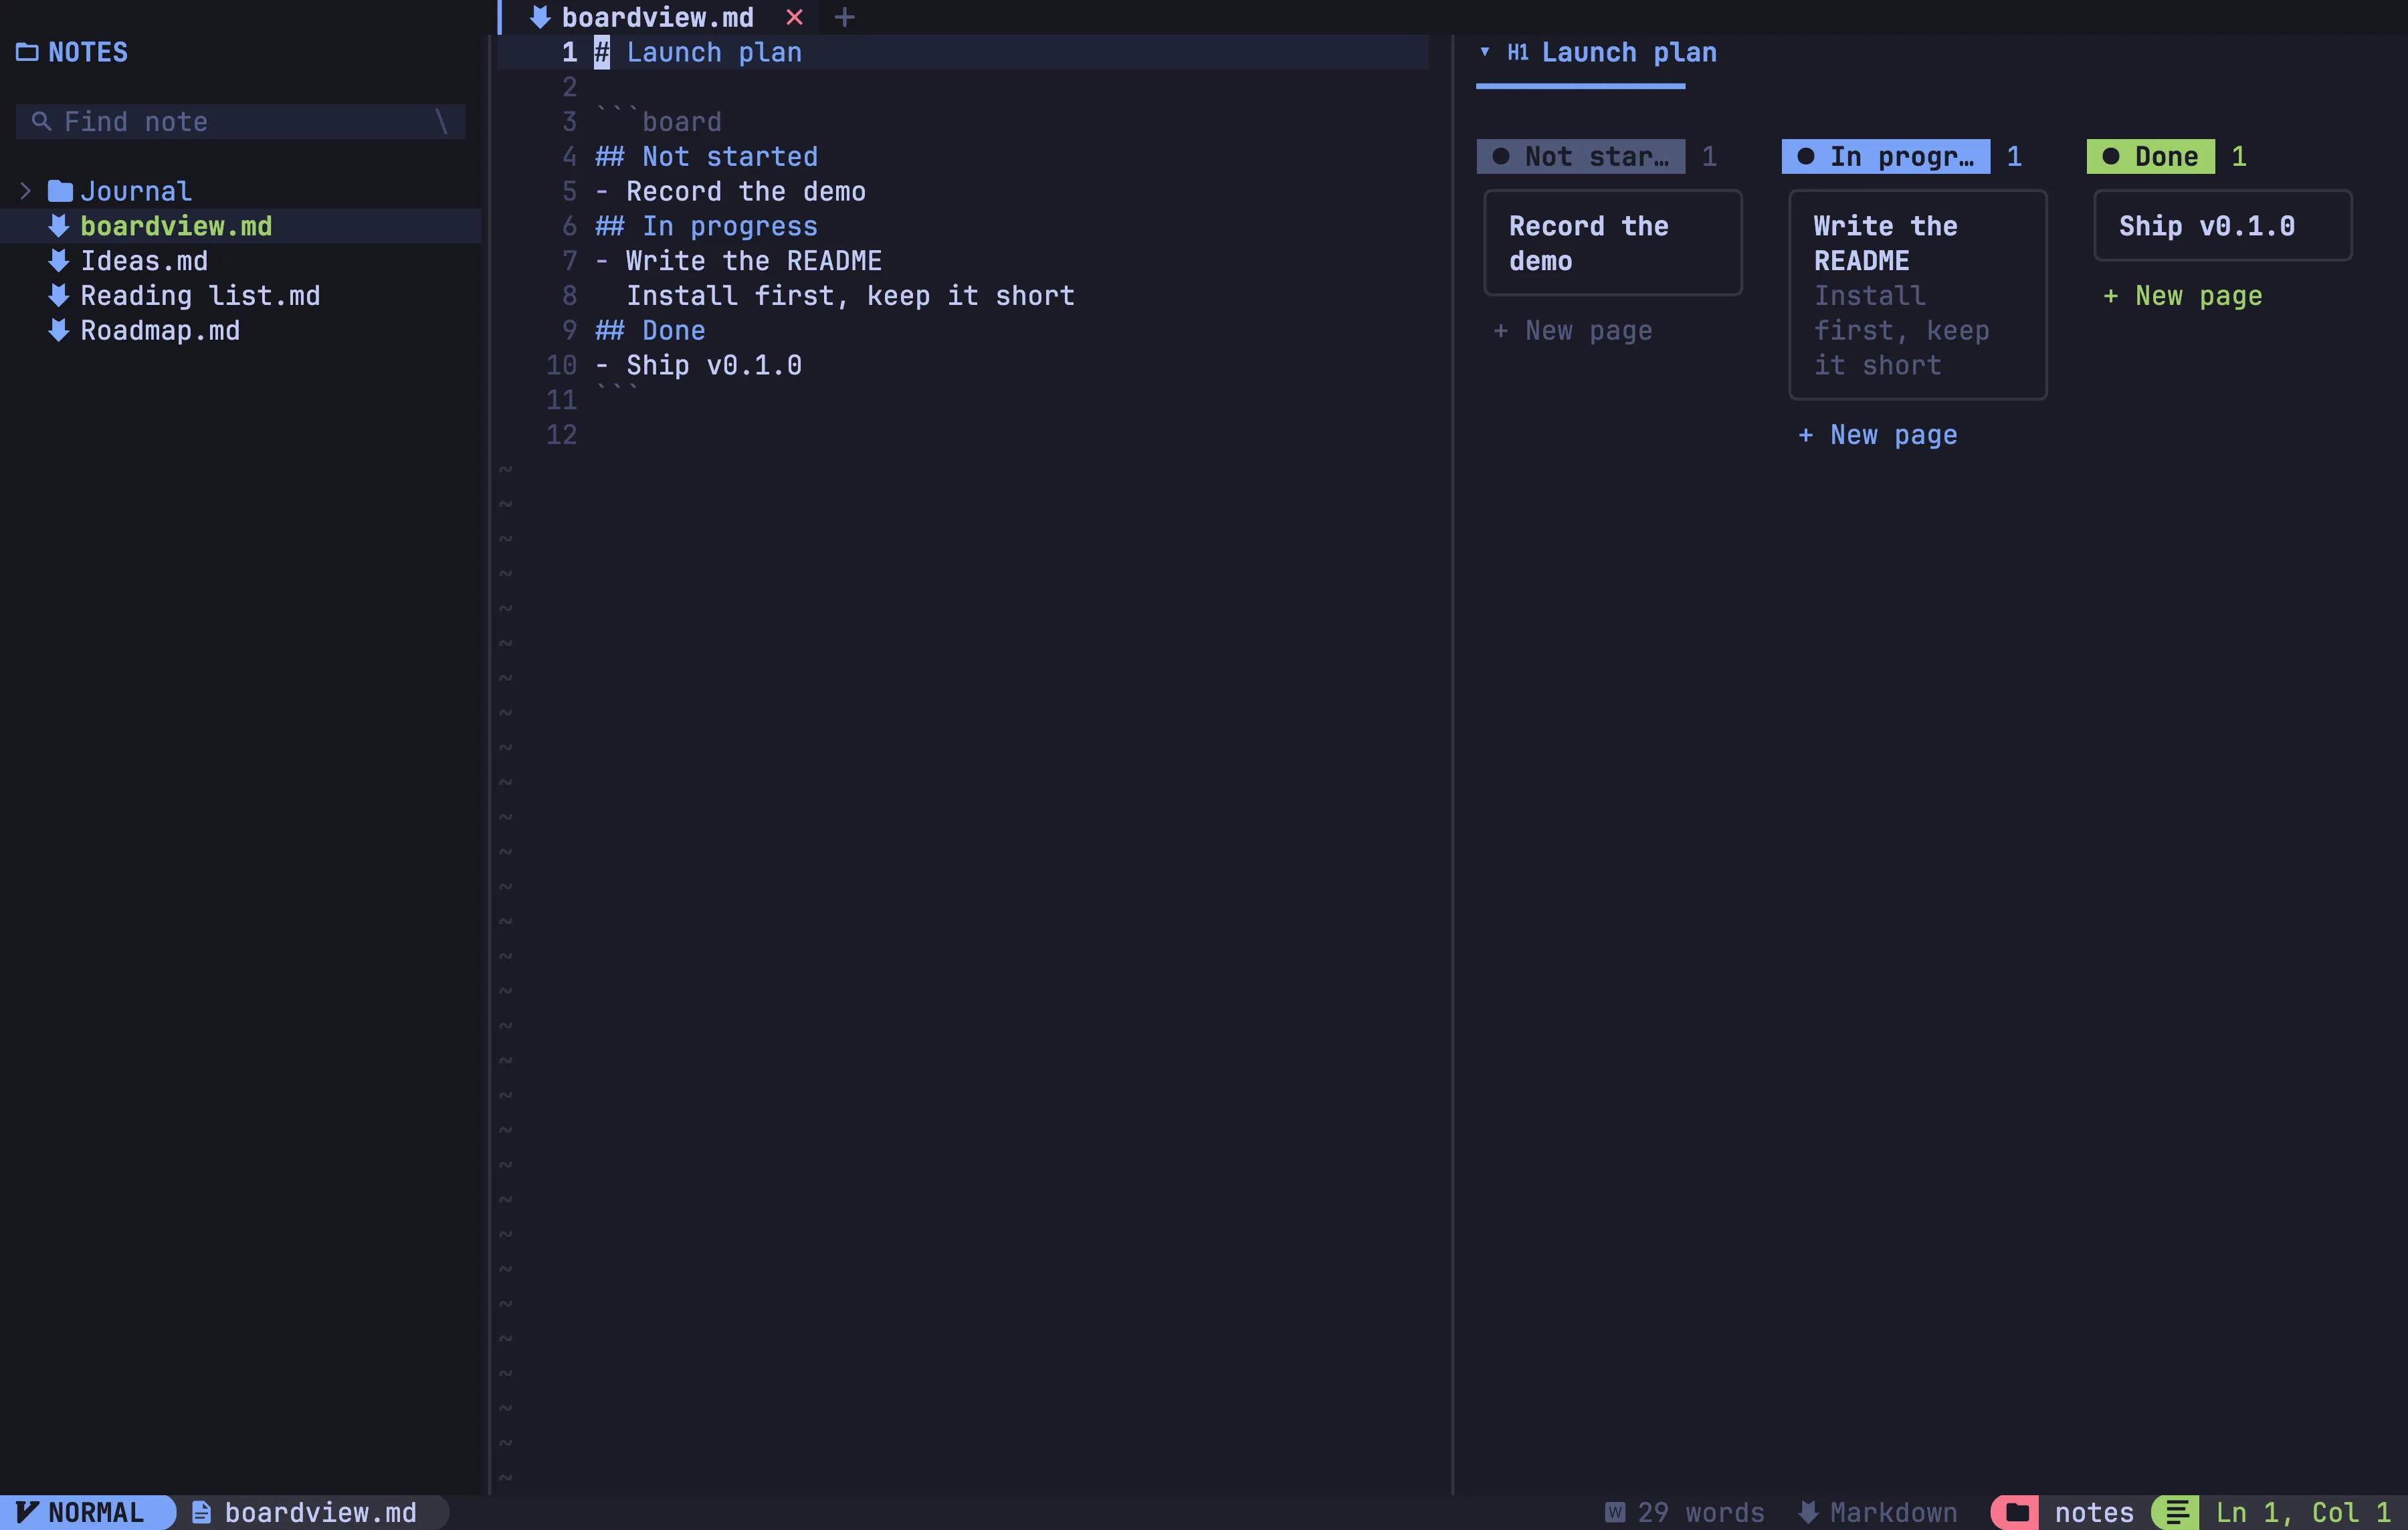Close the boardview.md tab
The image size is (2408, 1530).
[794, 17]
